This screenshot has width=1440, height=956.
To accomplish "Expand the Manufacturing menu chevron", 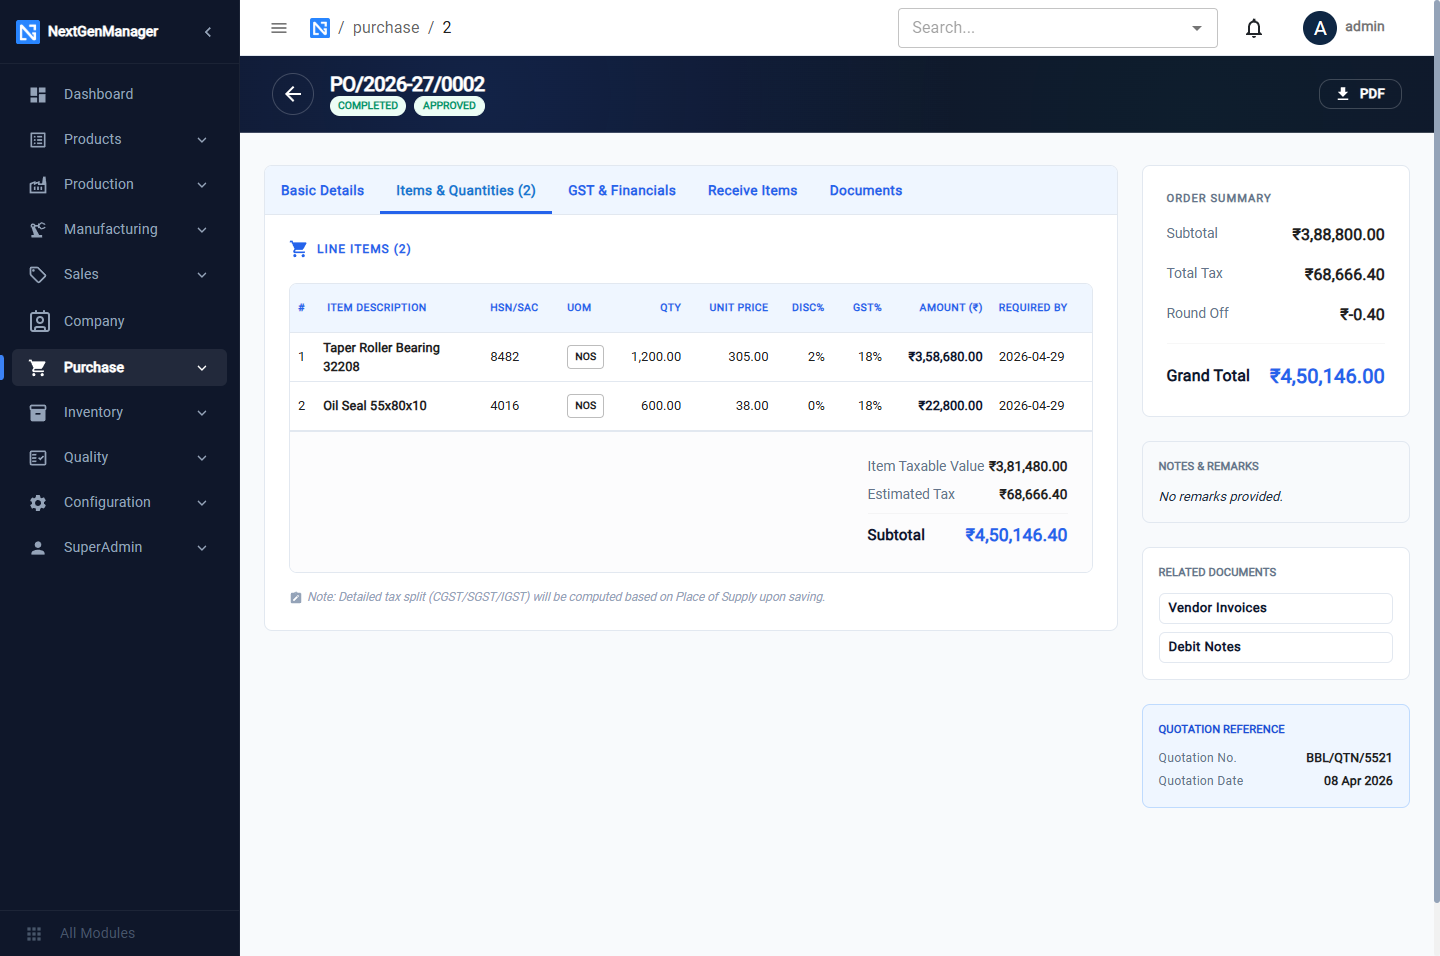I will click(202, 230).
